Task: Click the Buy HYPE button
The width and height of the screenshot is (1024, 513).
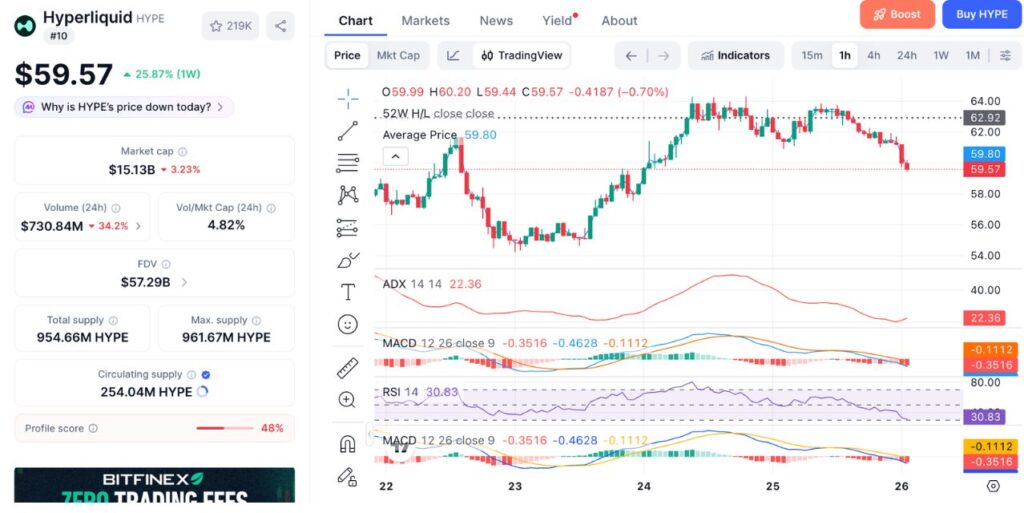Action: pos(982,14)
